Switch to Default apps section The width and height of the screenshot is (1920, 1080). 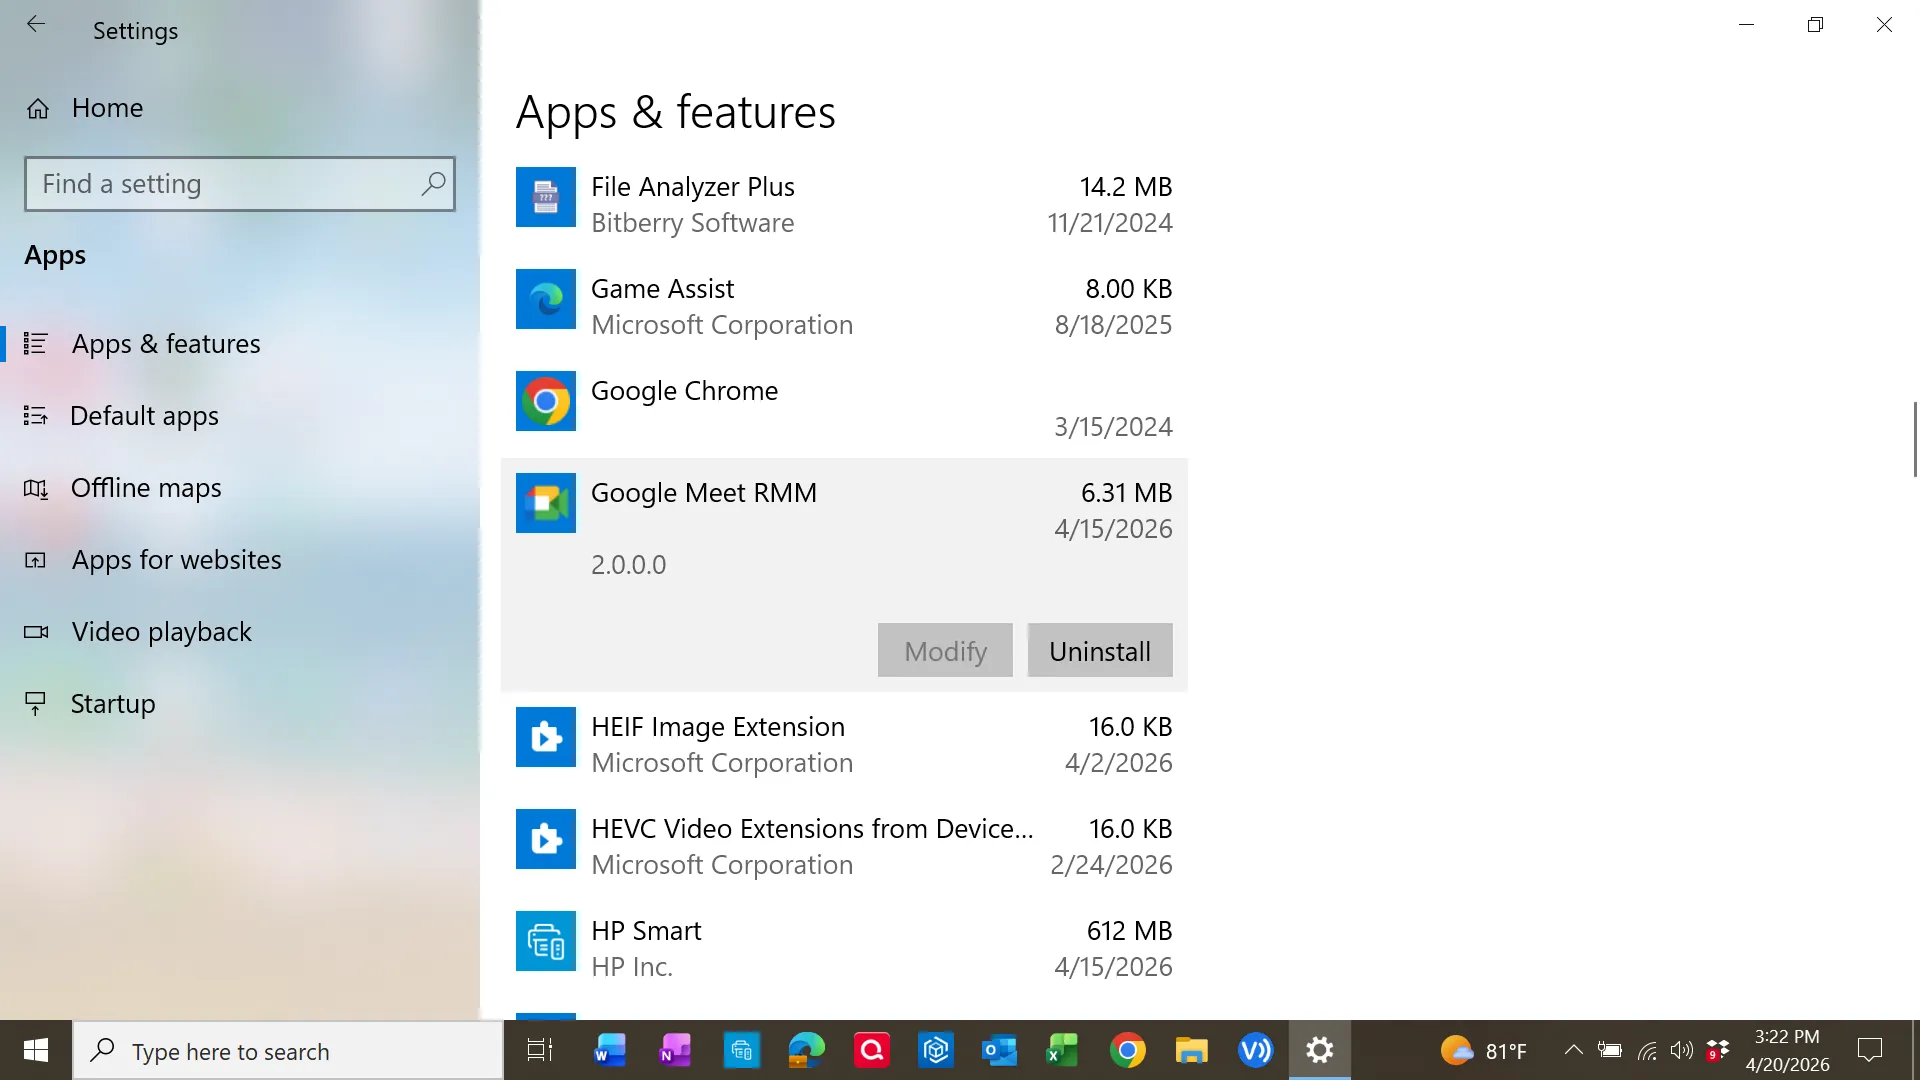tap(144, 416)
